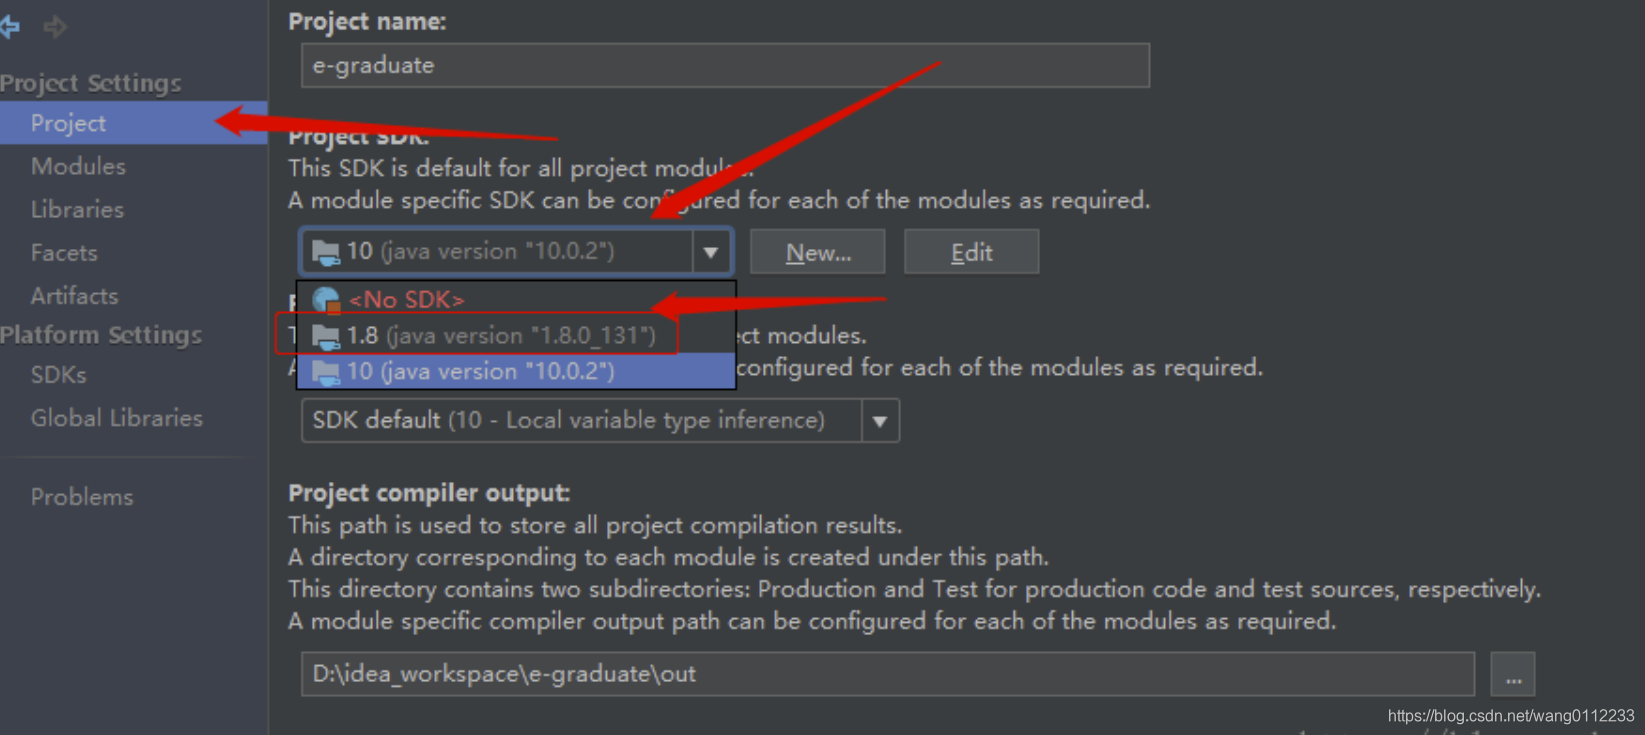Click the red <No SDK> icon
The image size is (1645, 735).
click(x=325, y=298)
